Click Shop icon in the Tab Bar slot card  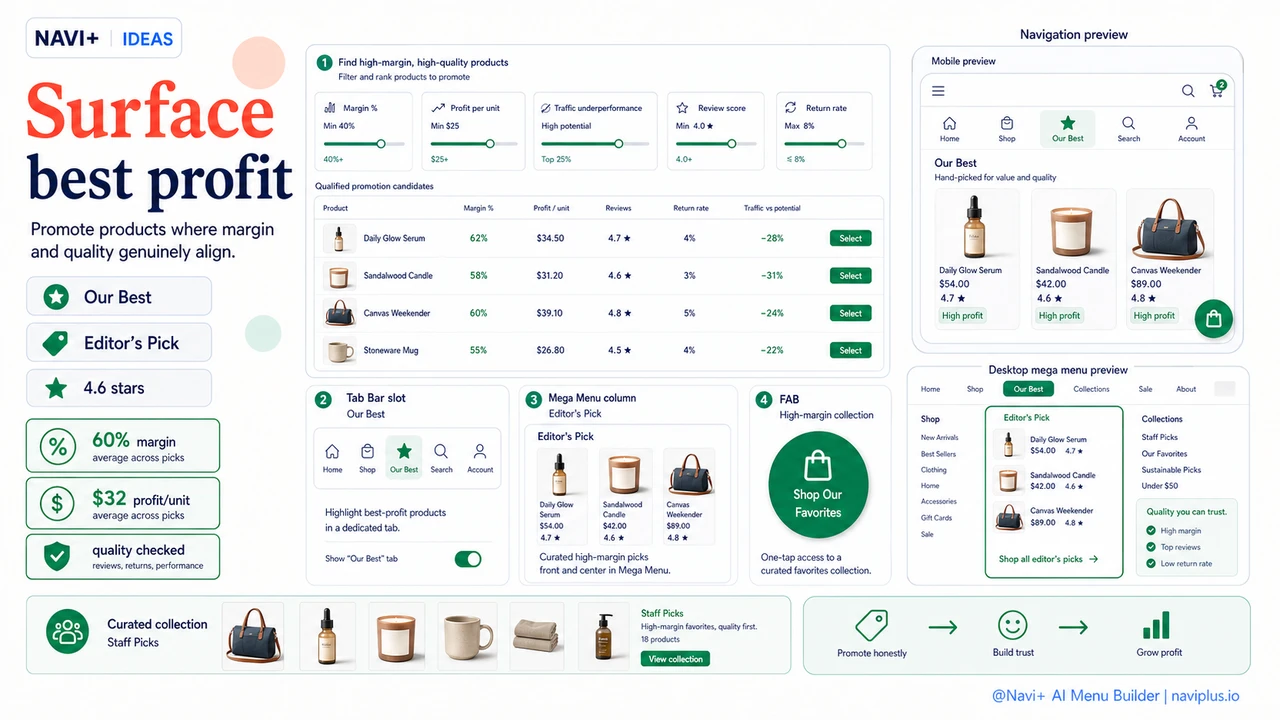(x=367, y=451)
